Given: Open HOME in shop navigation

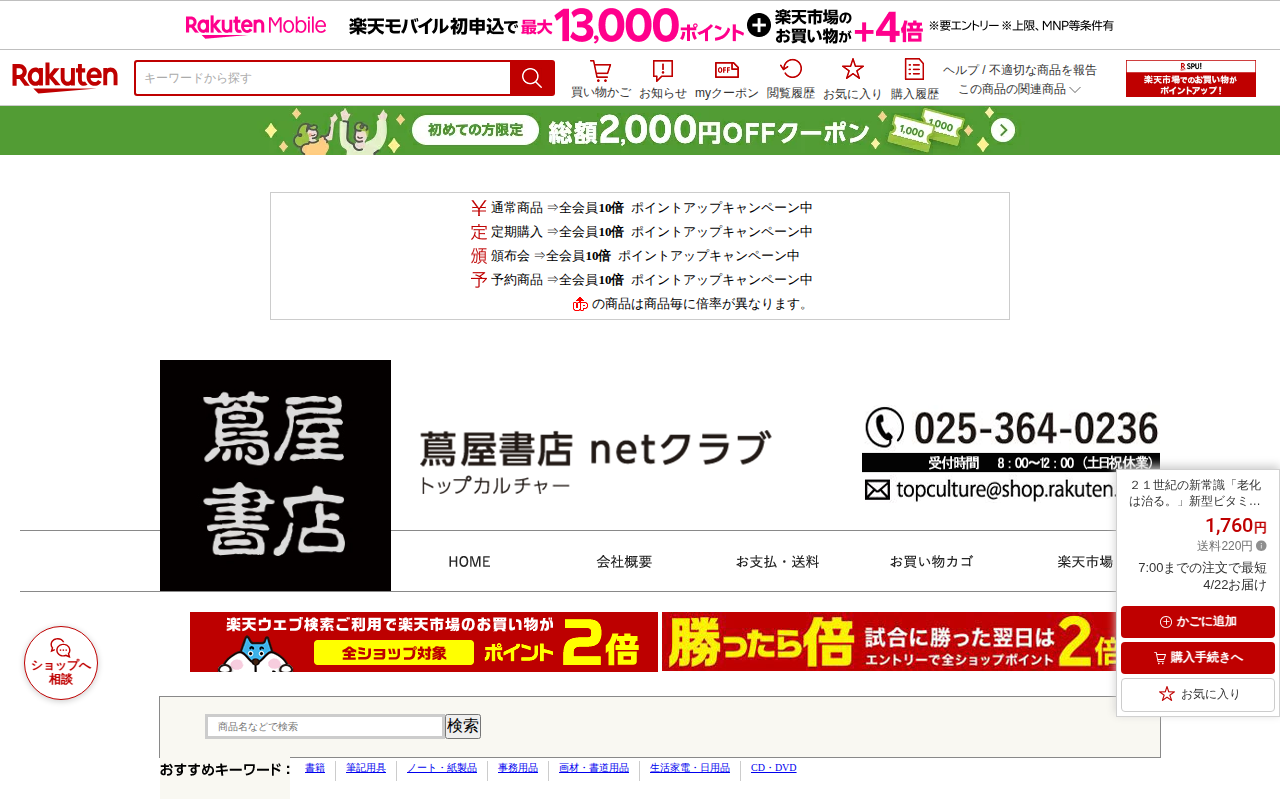Looking at the screenshot, I should coord(469,562).
